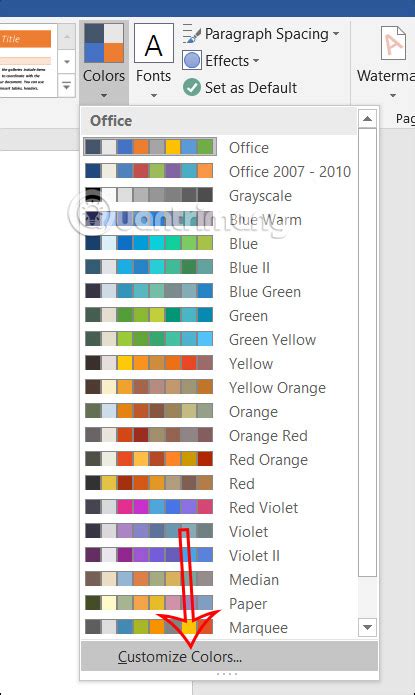
Task: Click the color list scroll-down arrow
Action: pyautogui.click(x=367, y=627)
